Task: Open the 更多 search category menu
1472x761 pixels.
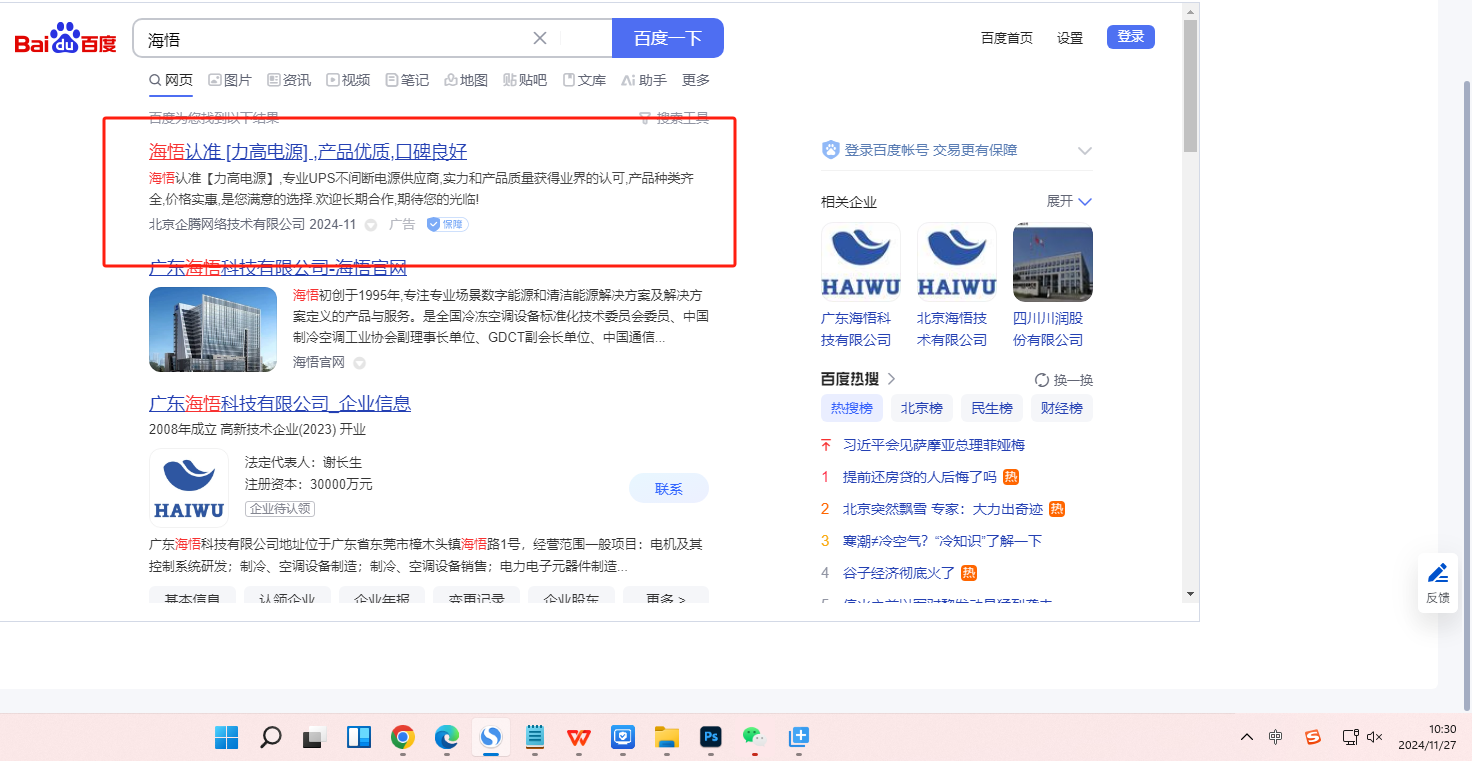Action: pos(696,80)
